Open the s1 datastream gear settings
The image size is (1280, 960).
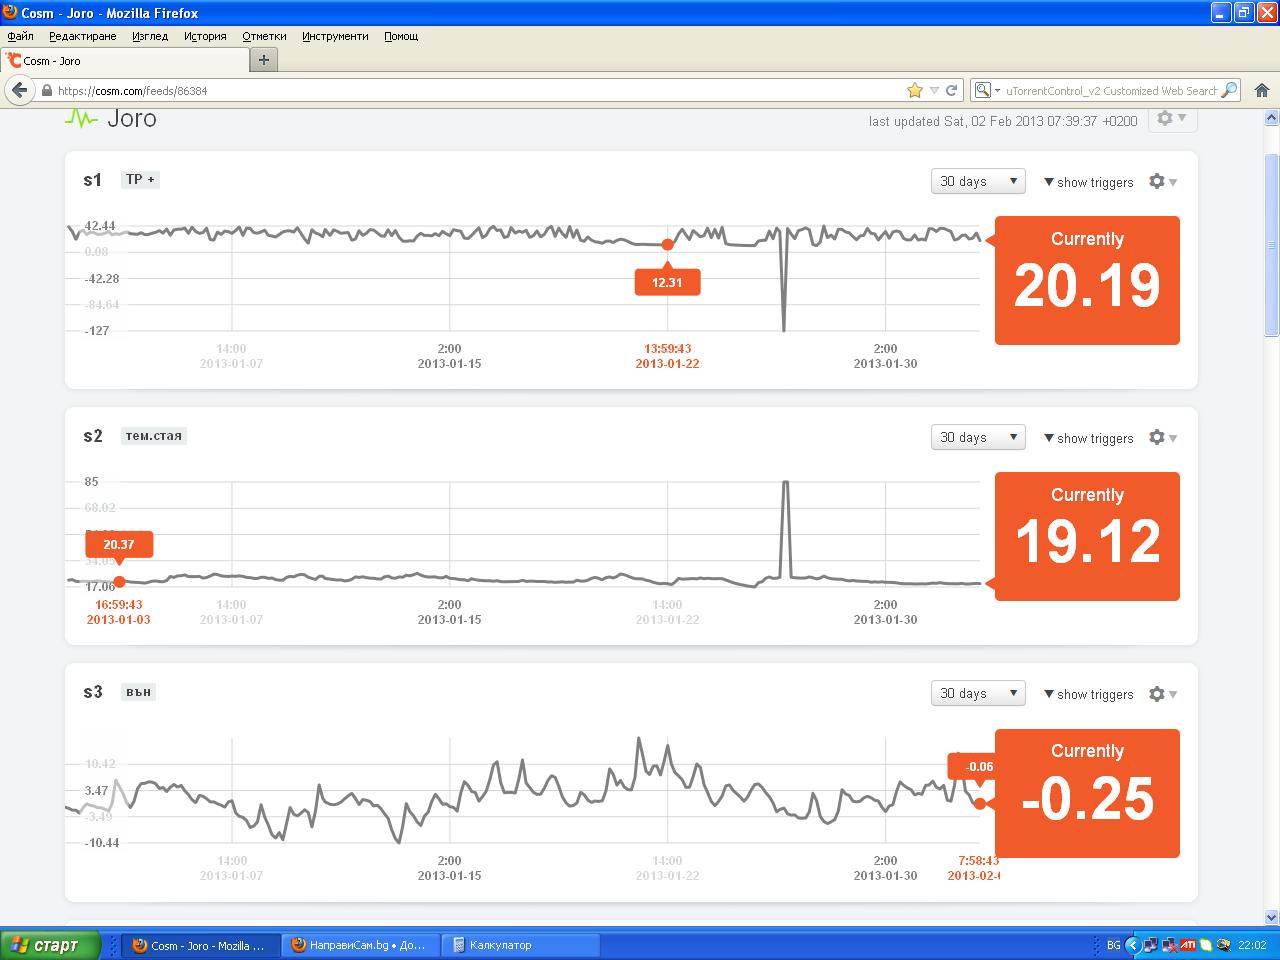[x=1161, y=182]
